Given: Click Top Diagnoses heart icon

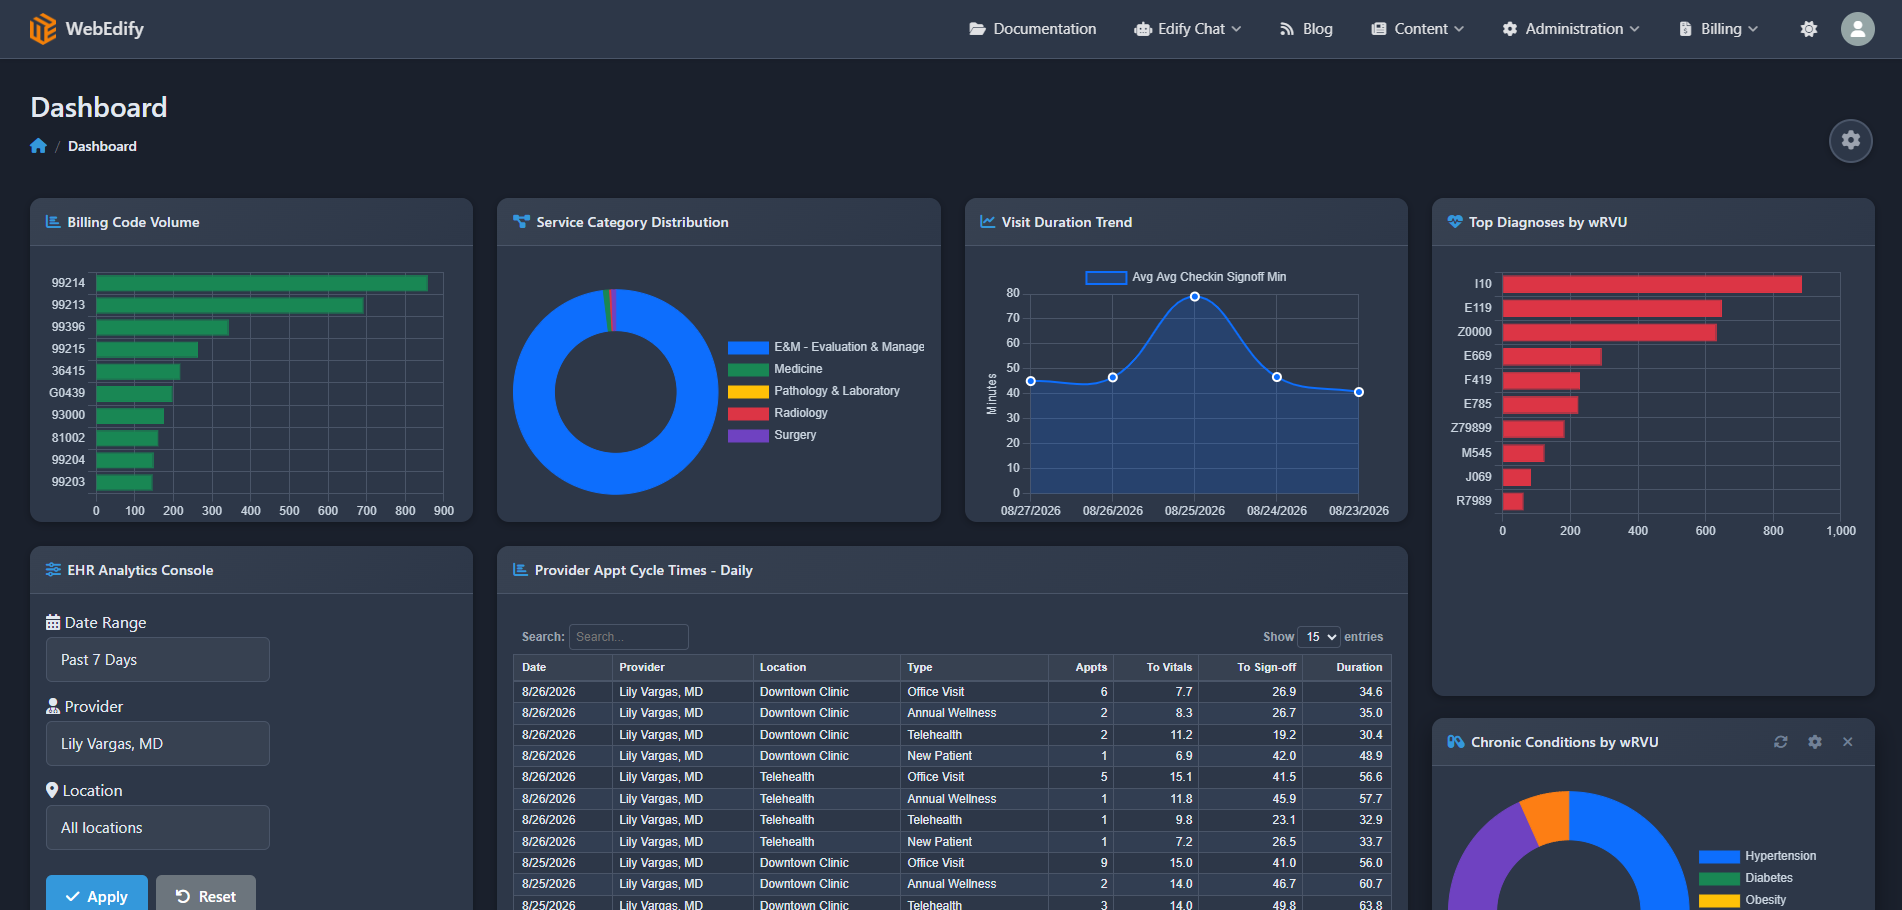Looking at the screenshot, I should point(1455,222).
